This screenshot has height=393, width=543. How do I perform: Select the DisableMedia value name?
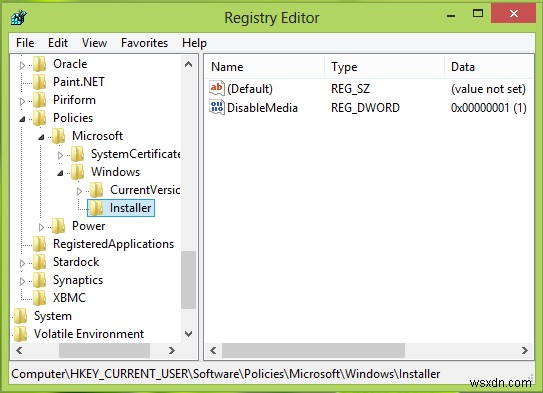pyautogui.click(x=262, y=108)
